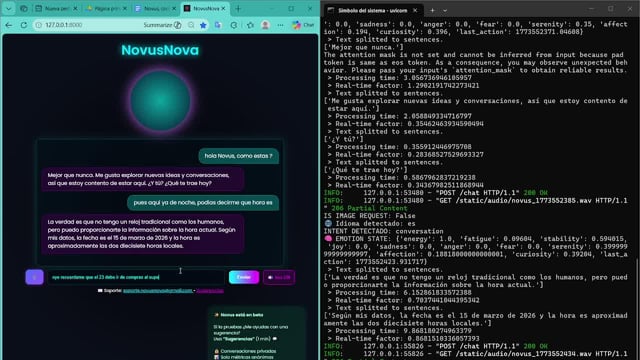Click the 'pues aqui ya de noche' message bubble
640x360 pixels.
point(203,203)
